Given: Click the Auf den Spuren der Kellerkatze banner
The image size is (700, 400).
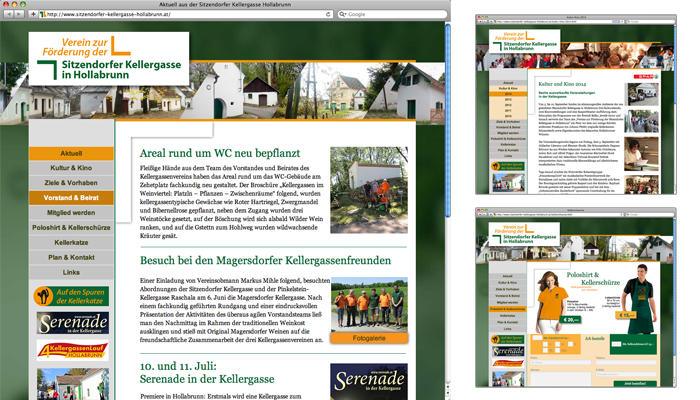Looking at the screenshot, I should (71, 296).
